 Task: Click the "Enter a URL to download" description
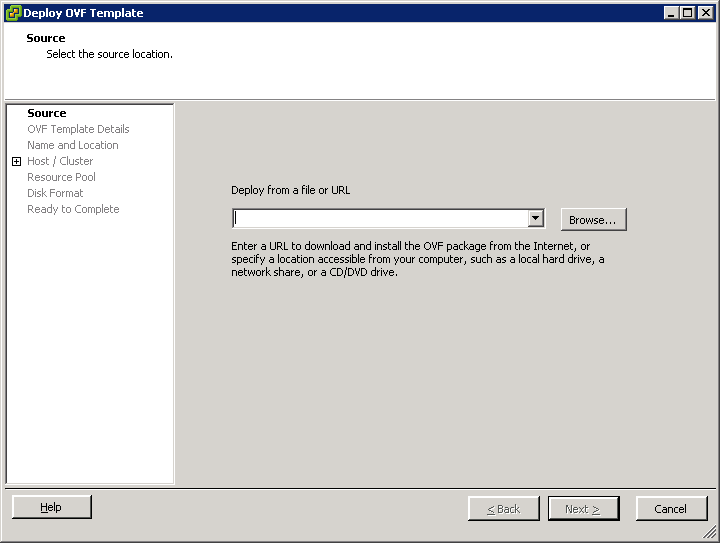[x=417, y=259]
